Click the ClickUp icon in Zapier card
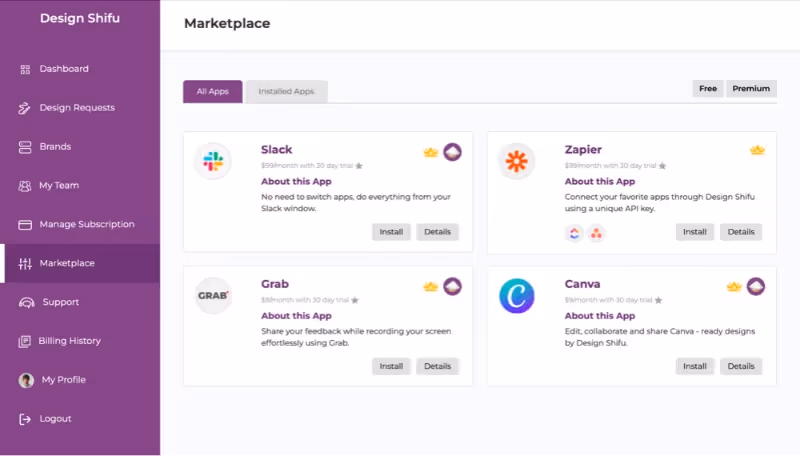The height and width of the screenshot is (456, 800). 574,234
